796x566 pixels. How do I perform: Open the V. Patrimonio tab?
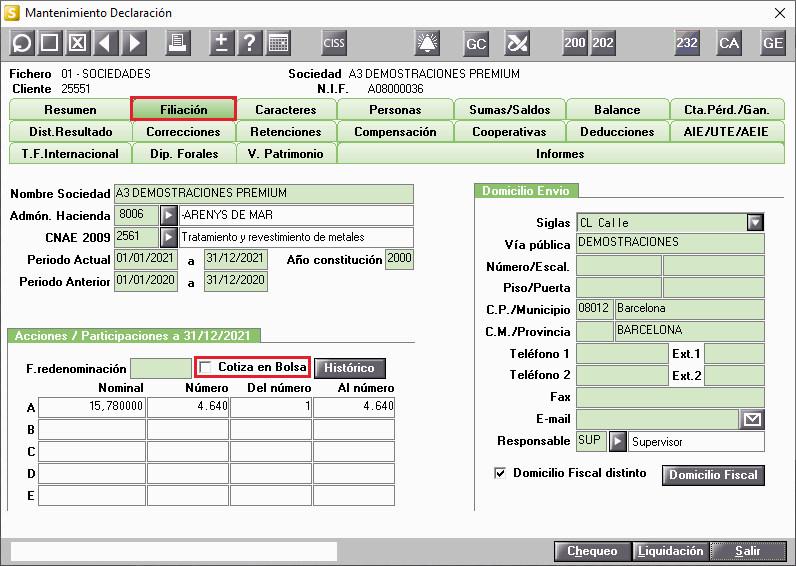point(286,153)
